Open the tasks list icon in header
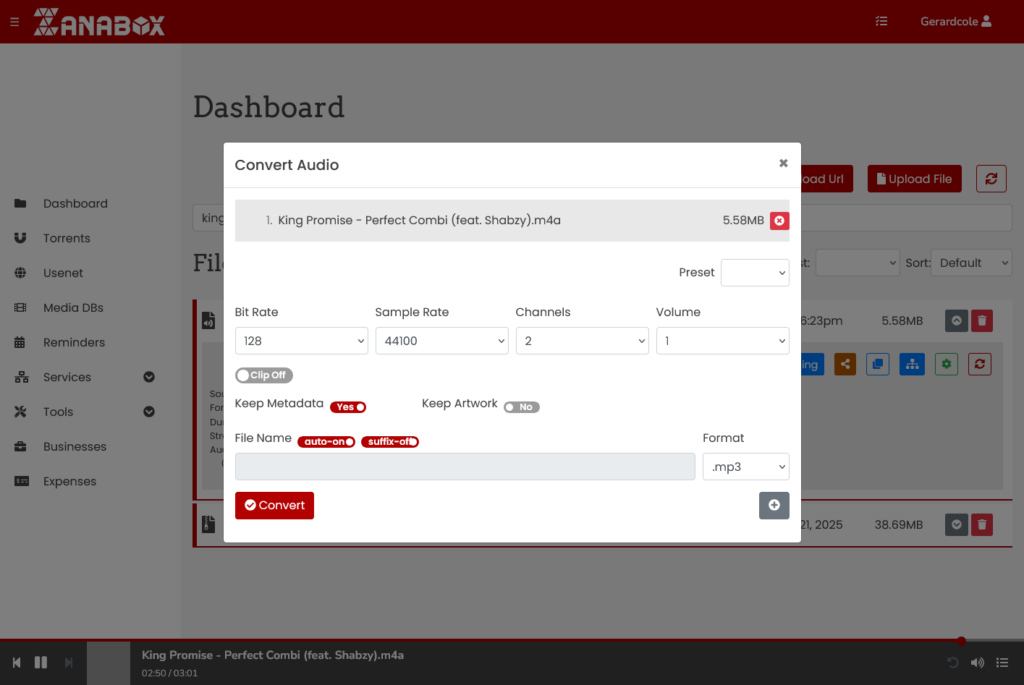Image resolution: width=1024 pixels, height=685 pixels. tap(881, 21)
